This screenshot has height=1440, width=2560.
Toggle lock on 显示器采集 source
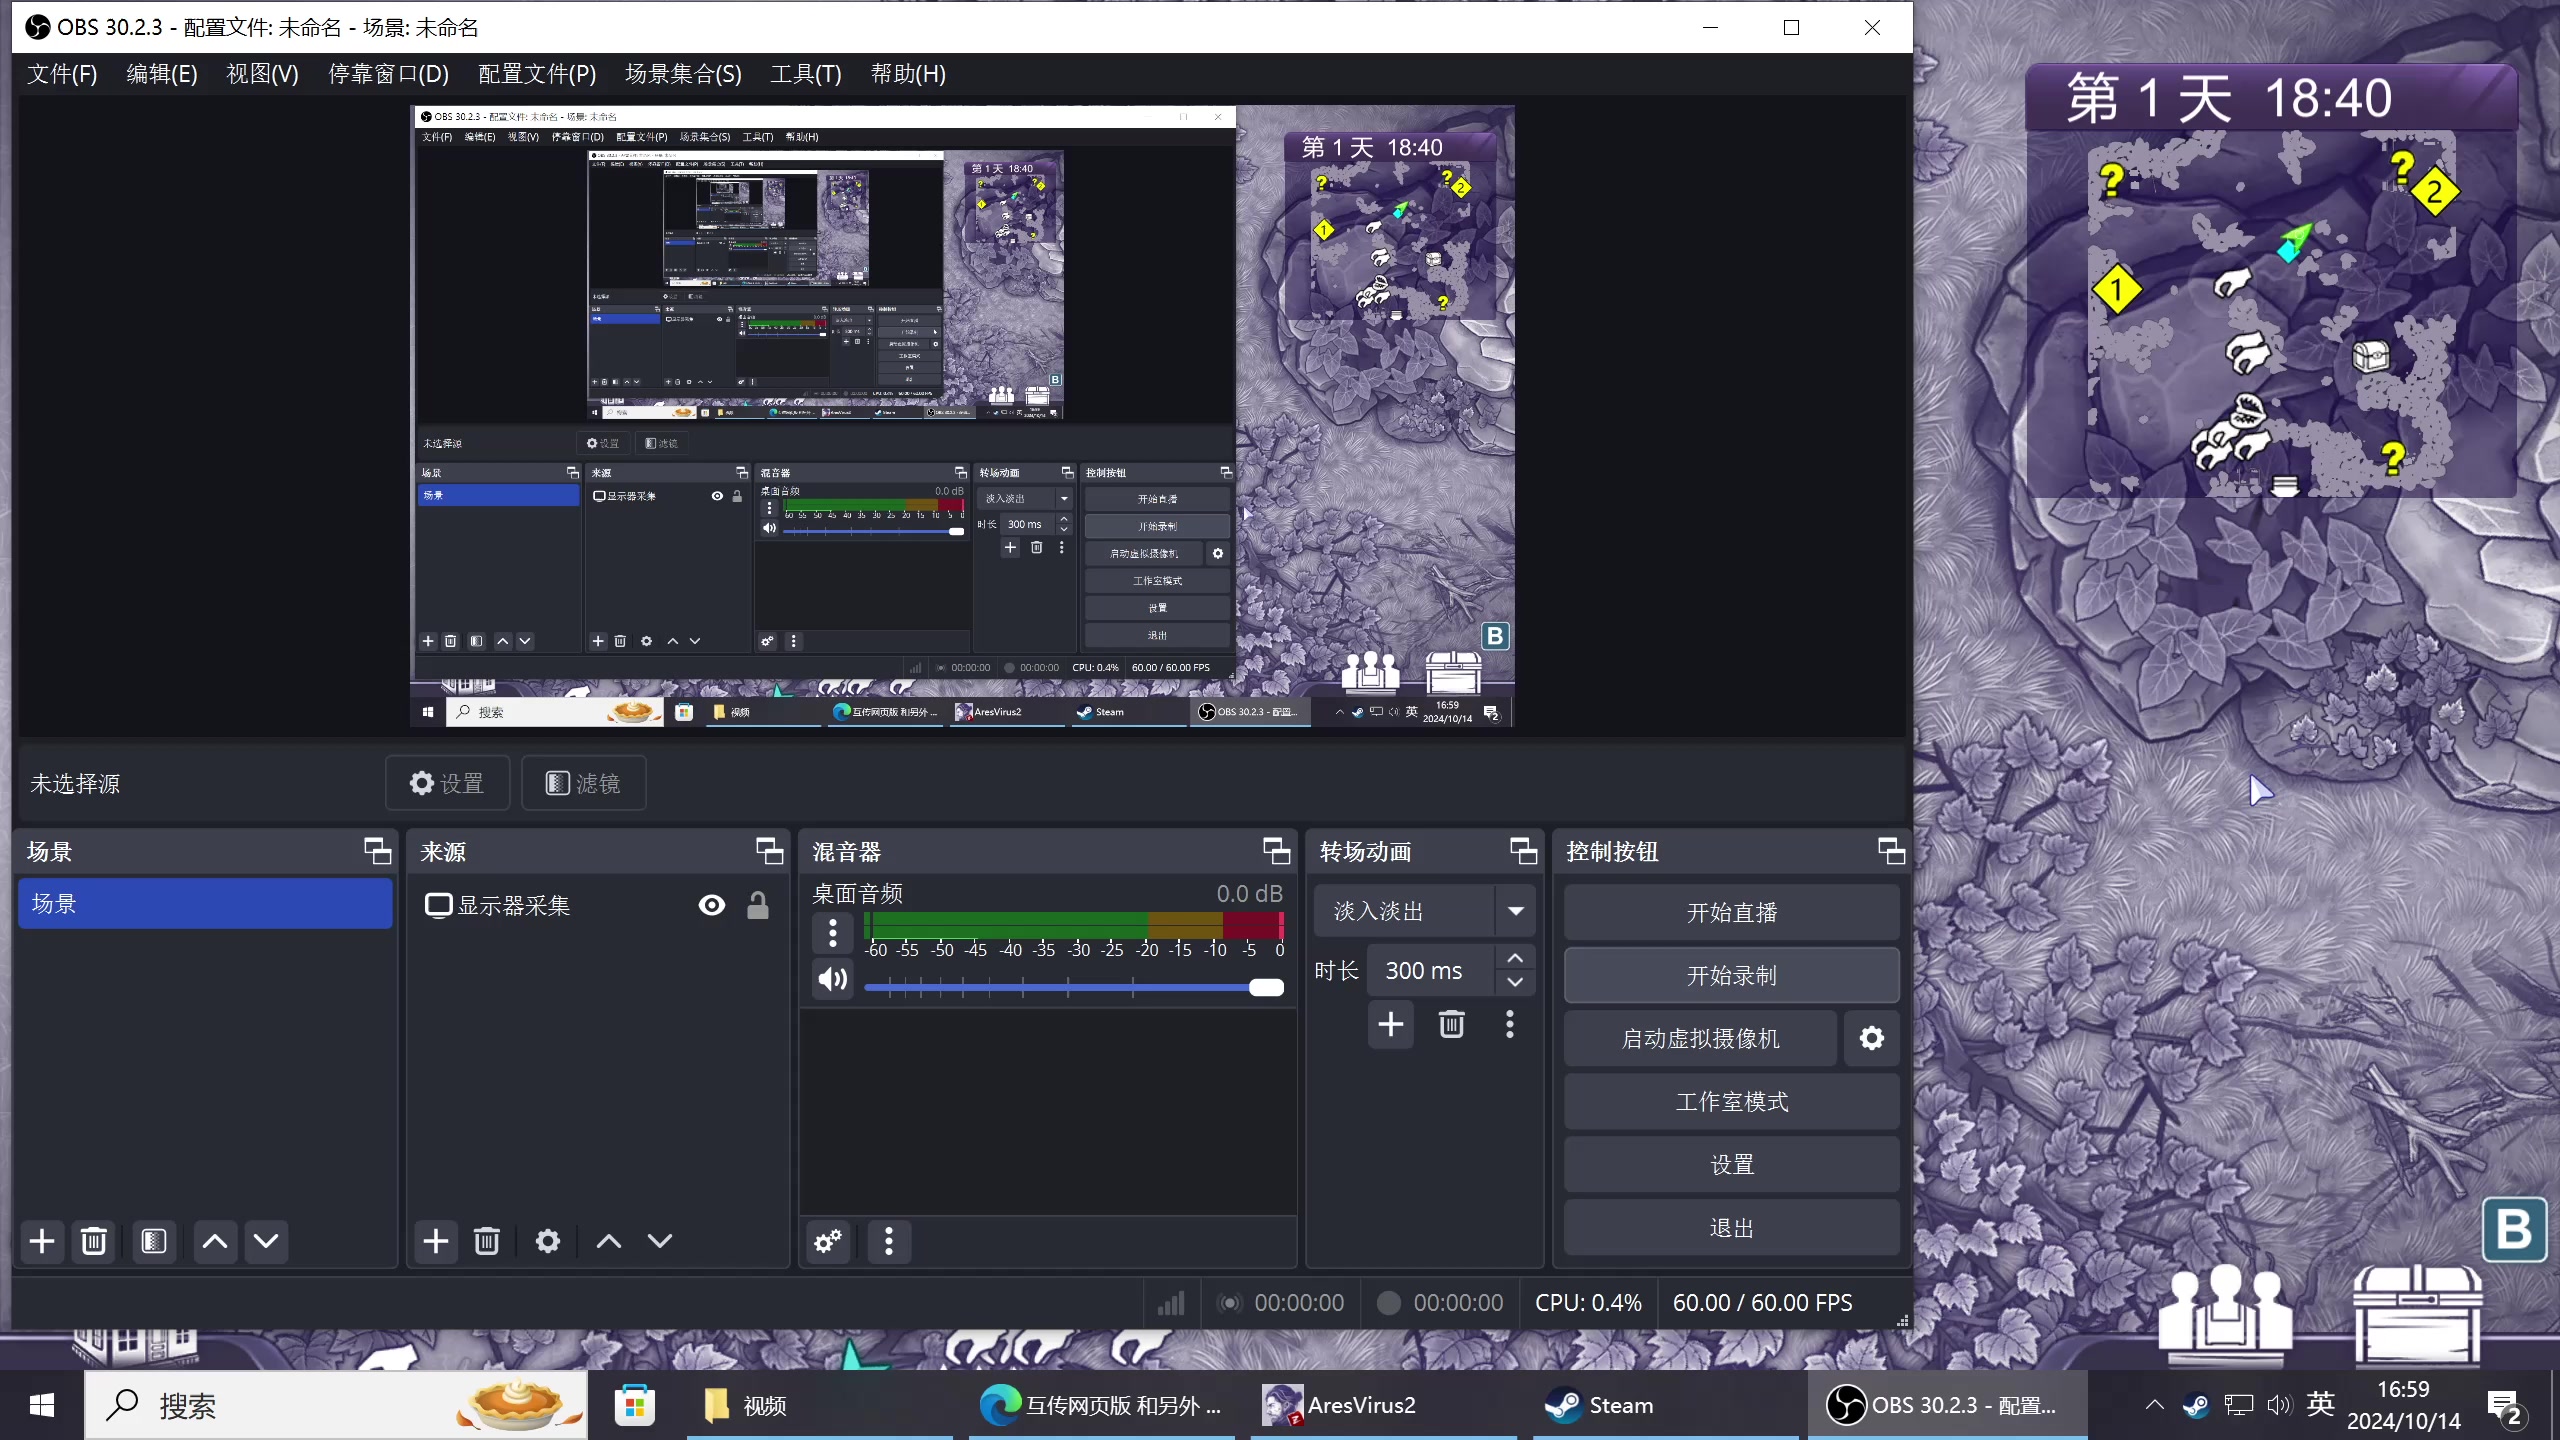[758, 905]
